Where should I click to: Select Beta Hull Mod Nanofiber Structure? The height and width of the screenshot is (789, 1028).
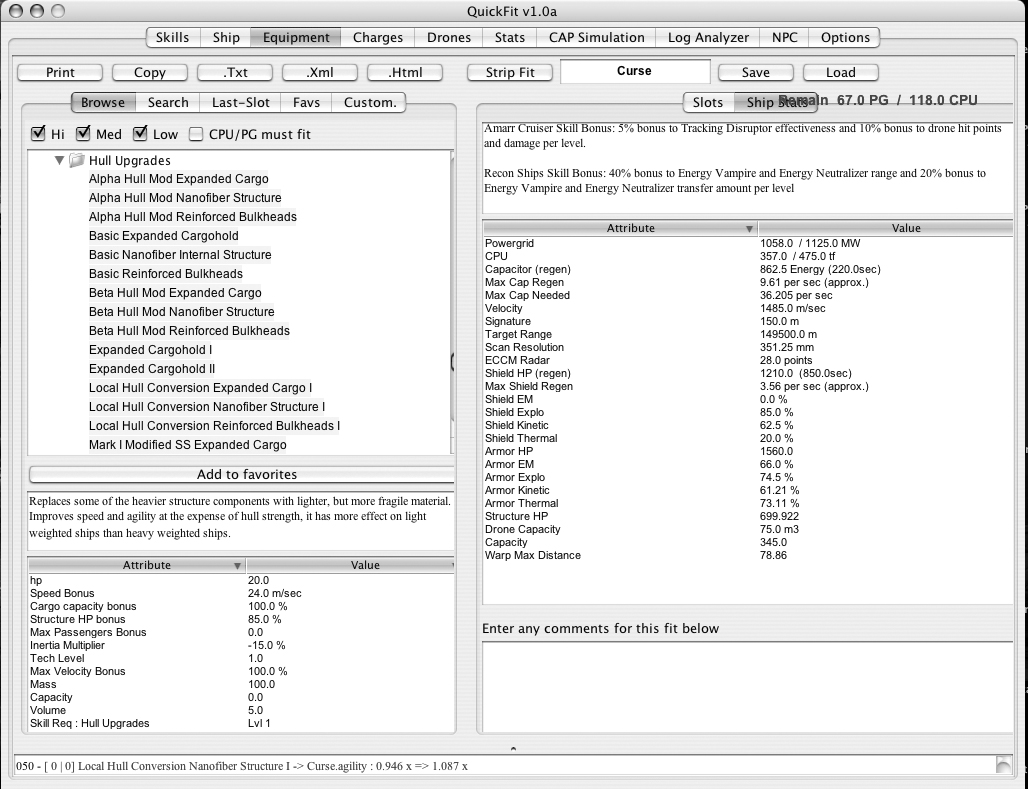[182, 312]
